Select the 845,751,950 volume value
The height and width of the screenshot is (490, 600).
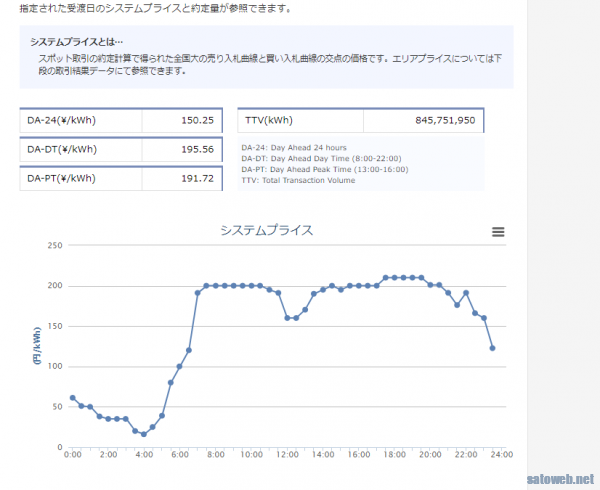coord(424,120)
